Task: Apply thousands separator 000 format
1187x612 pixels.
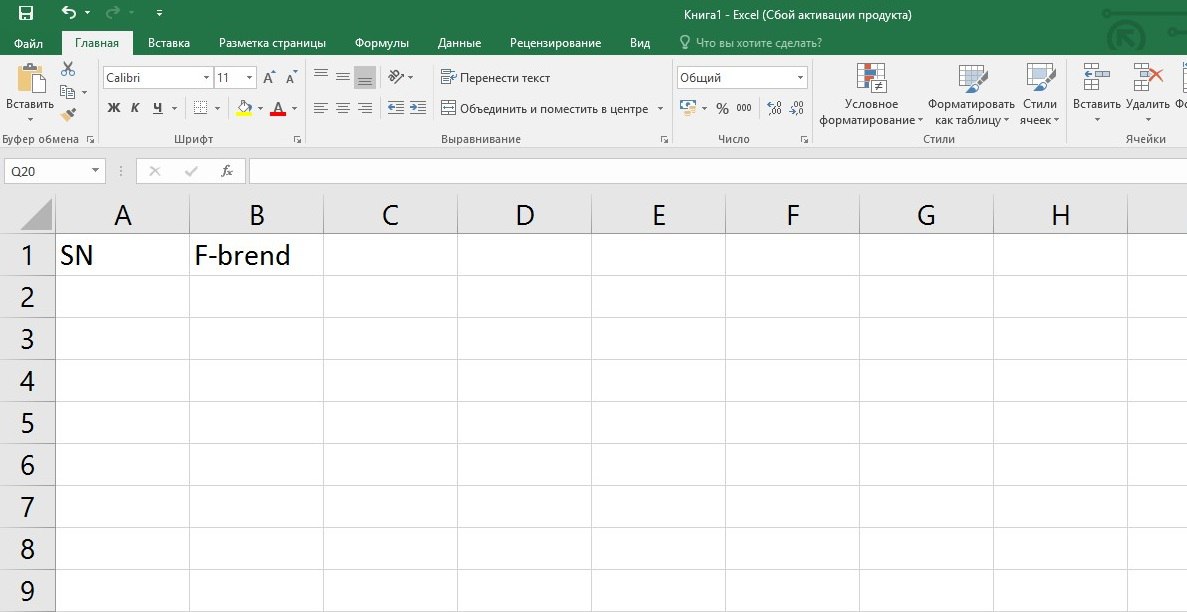Action: pyautogui.click(x=744, y=108)
